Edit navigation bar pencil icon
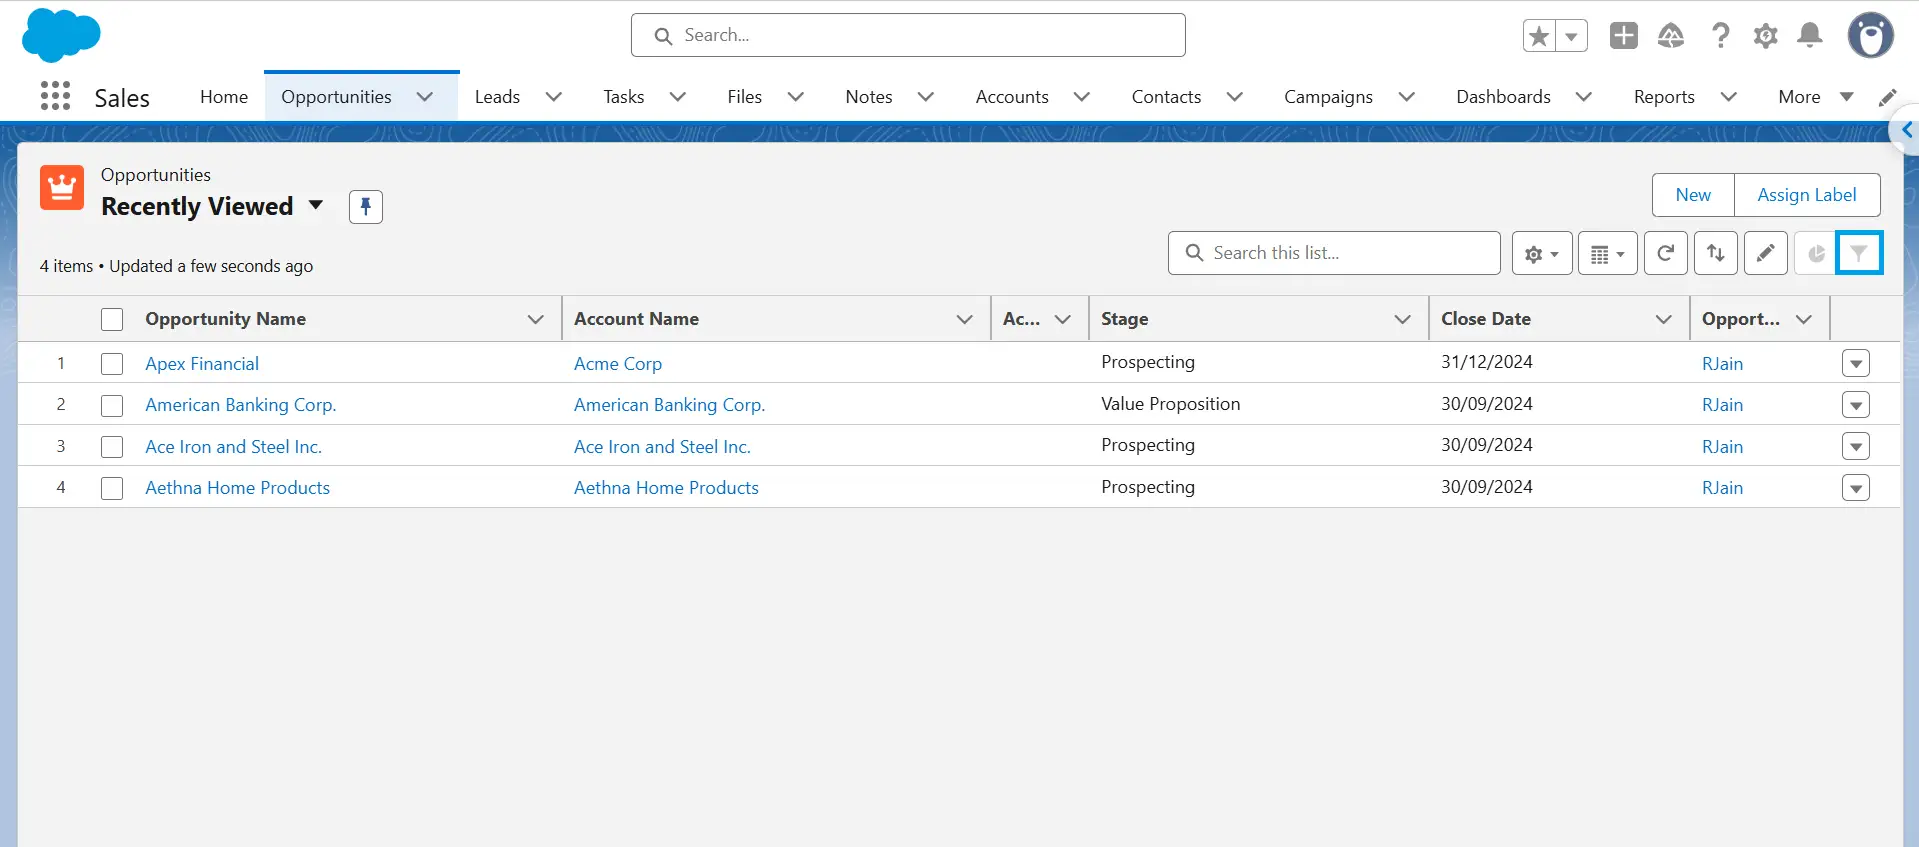Viewport: 1919px width, 847px height. click(x=1888, y=97)
